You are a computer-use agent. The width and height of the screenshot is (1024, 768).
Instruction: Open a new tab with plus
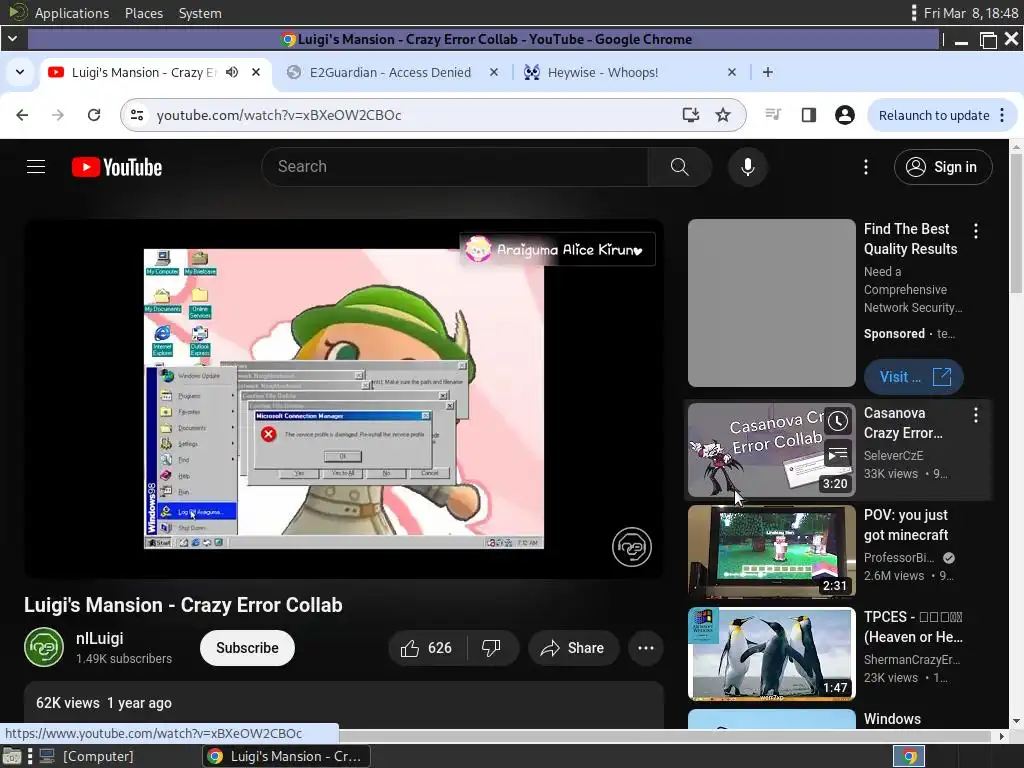(768, 72)
